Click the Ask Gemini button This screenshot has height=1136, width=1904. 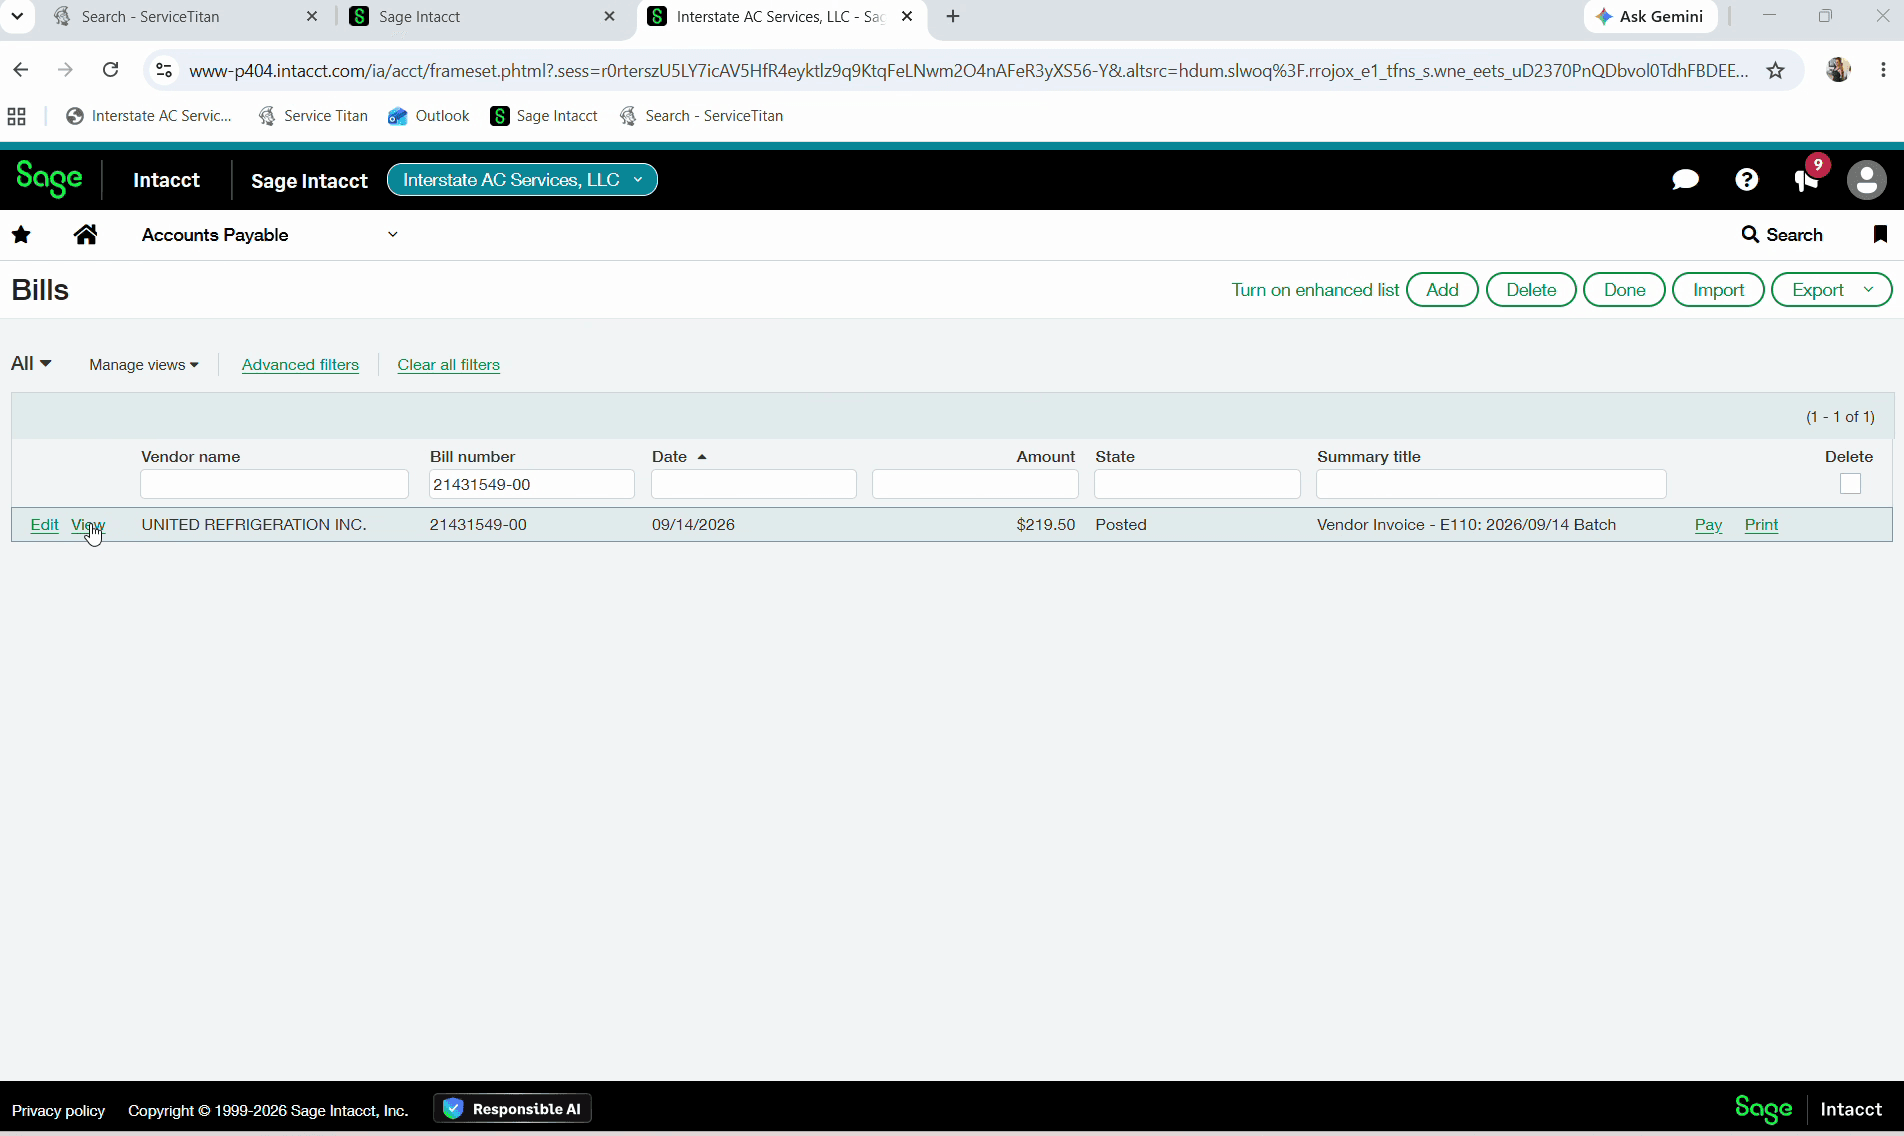[x=1650, y=16]
